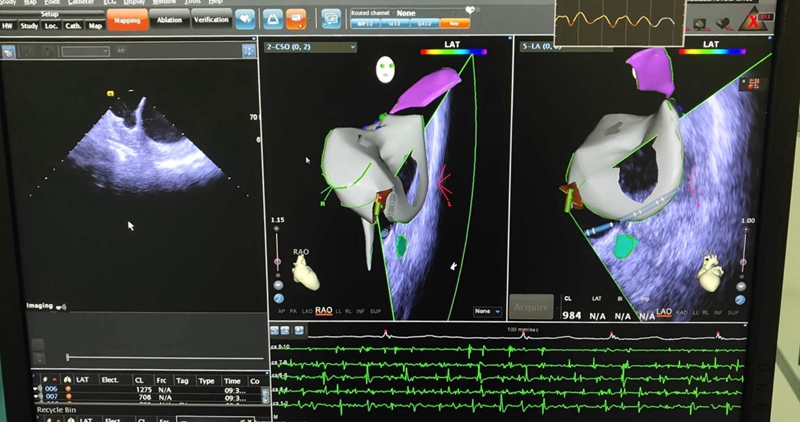Screen dimensions: 800x422
Task: Click first icon in ultrasound panel toolbar
Action: click(x=8, y=52)
